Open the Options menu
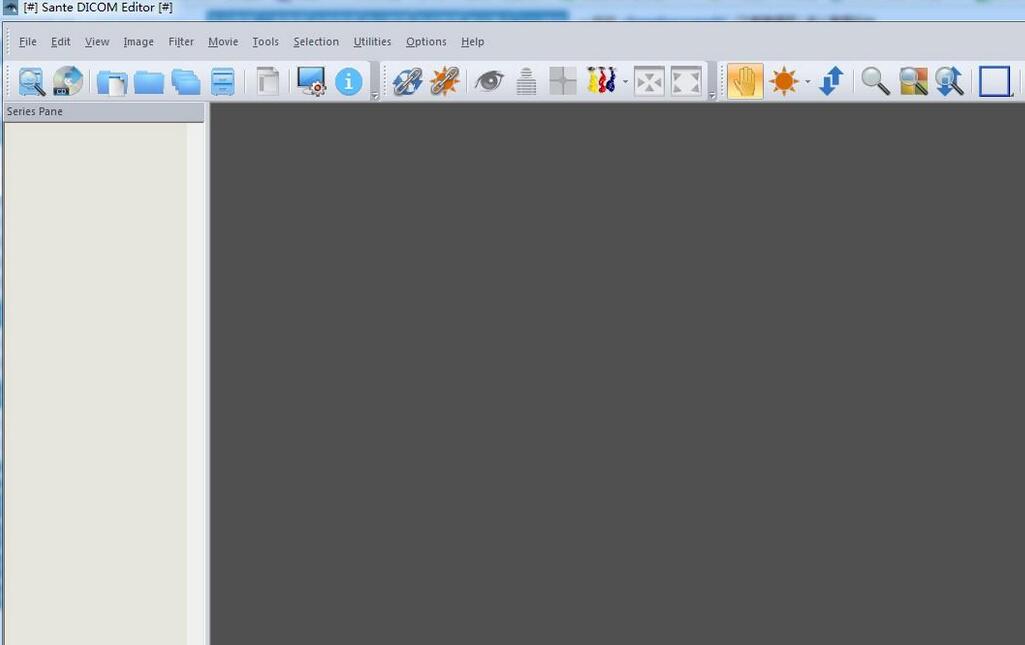 (x=426, y=42)
